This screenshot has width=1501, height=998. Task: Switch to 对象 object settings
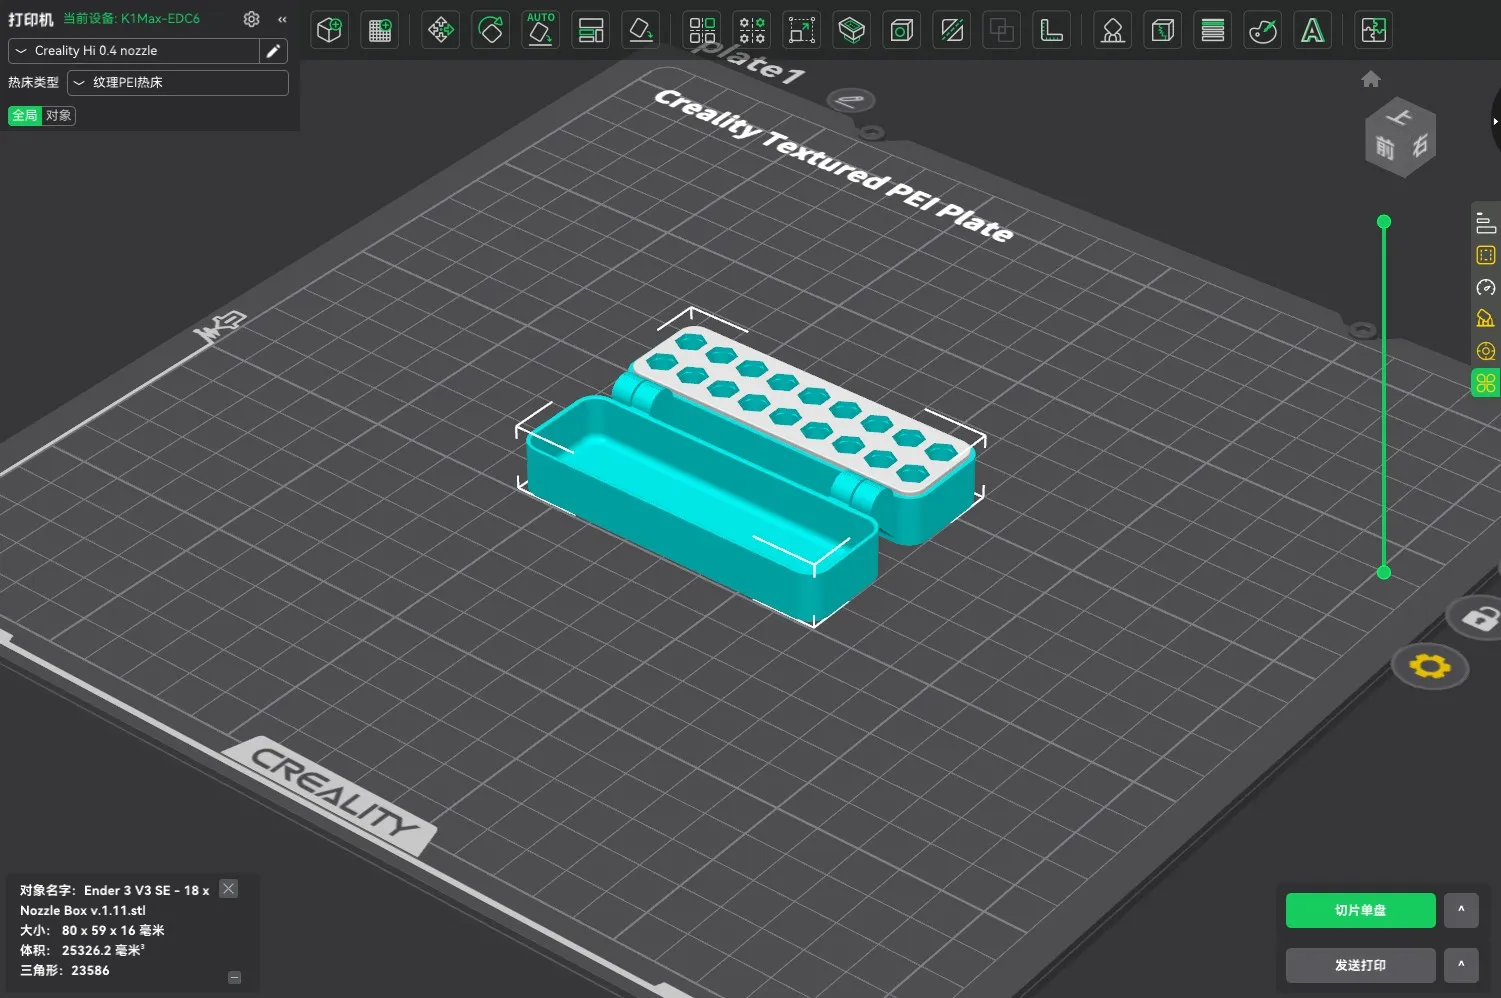pyautogui.click(x=59, y=116)
